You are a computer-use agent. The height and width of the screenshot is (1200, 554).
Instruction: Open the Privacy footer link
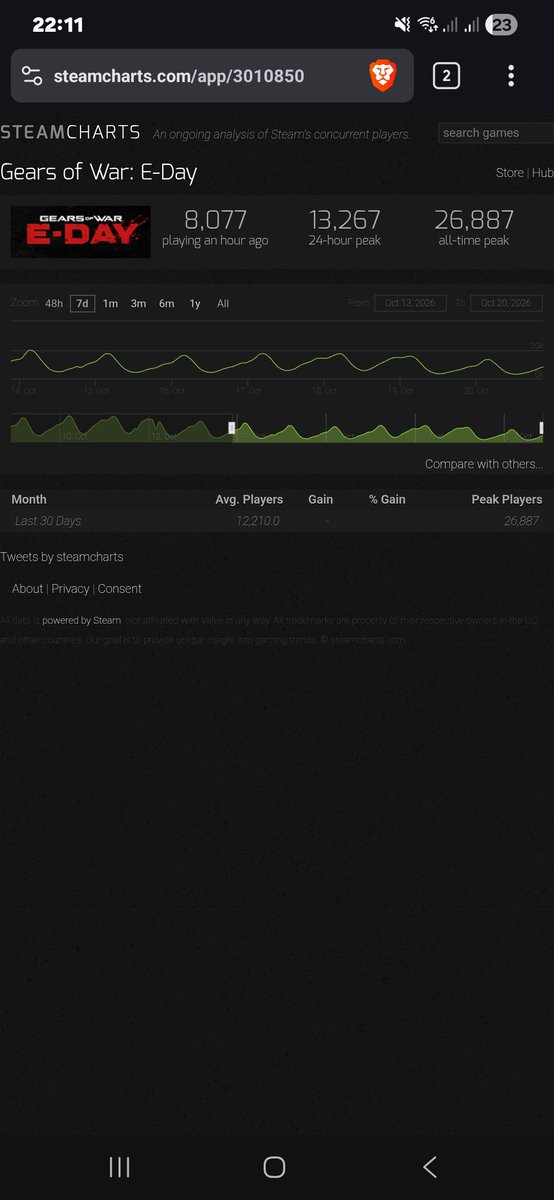(70, 589)
